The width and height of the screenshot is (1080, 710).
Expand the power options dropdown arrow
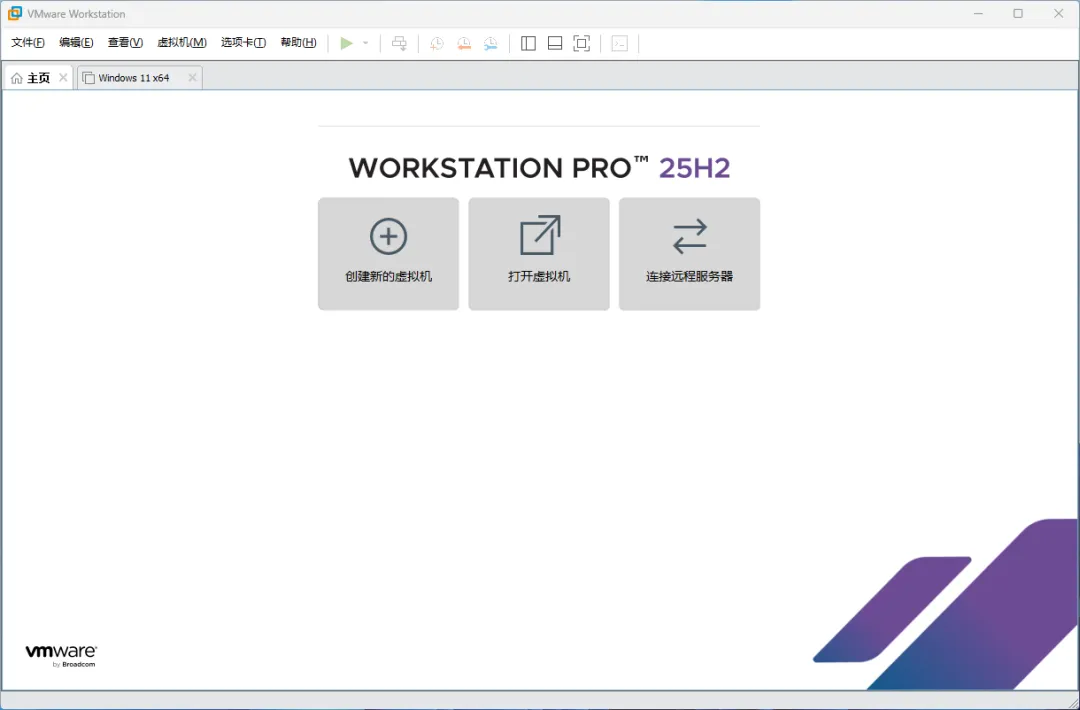(x=366, y=43)
